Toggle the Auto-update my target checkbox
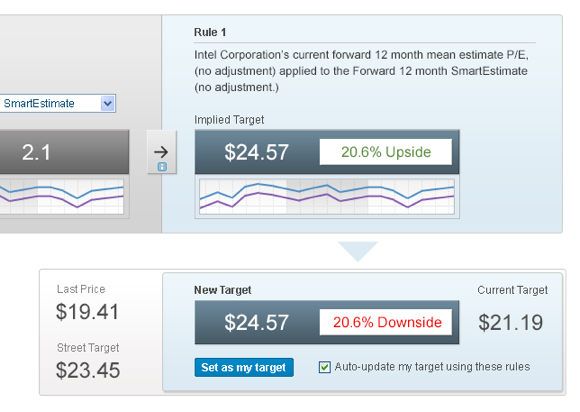 click(x=324, y=367)
